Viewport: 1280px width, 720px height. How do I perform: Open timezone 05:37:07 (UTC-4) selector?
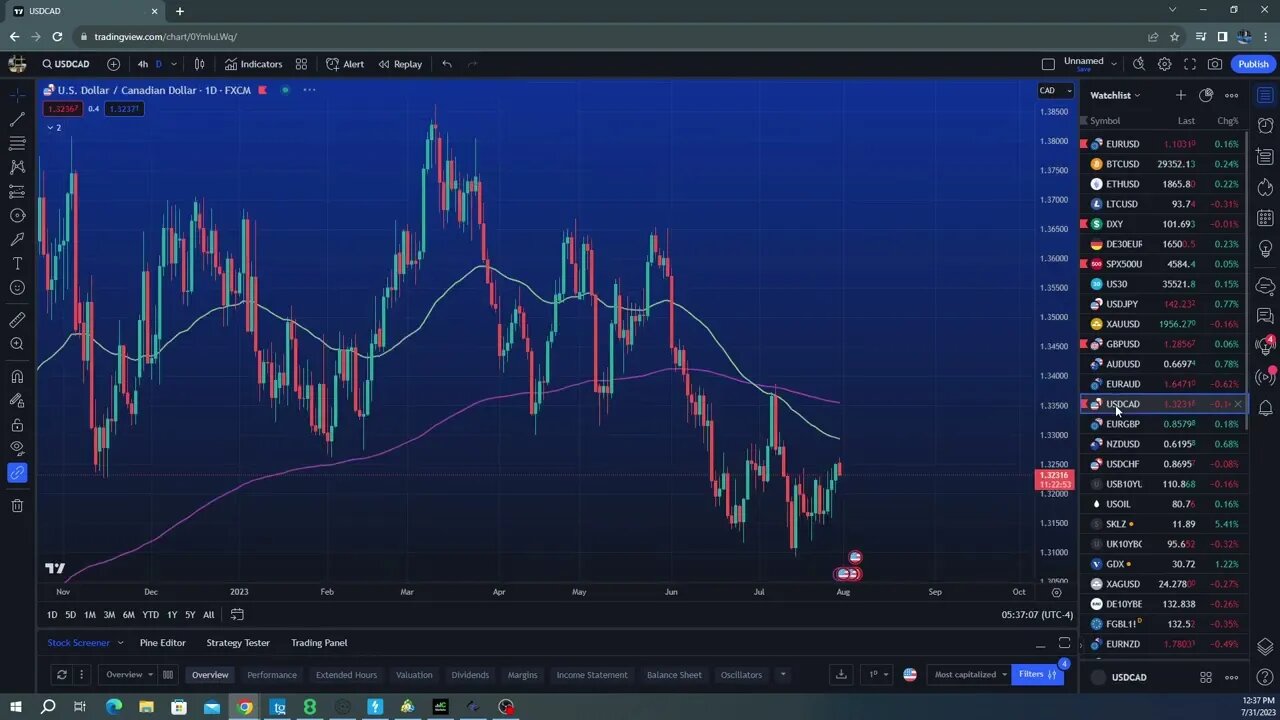tap(1037, 615)
